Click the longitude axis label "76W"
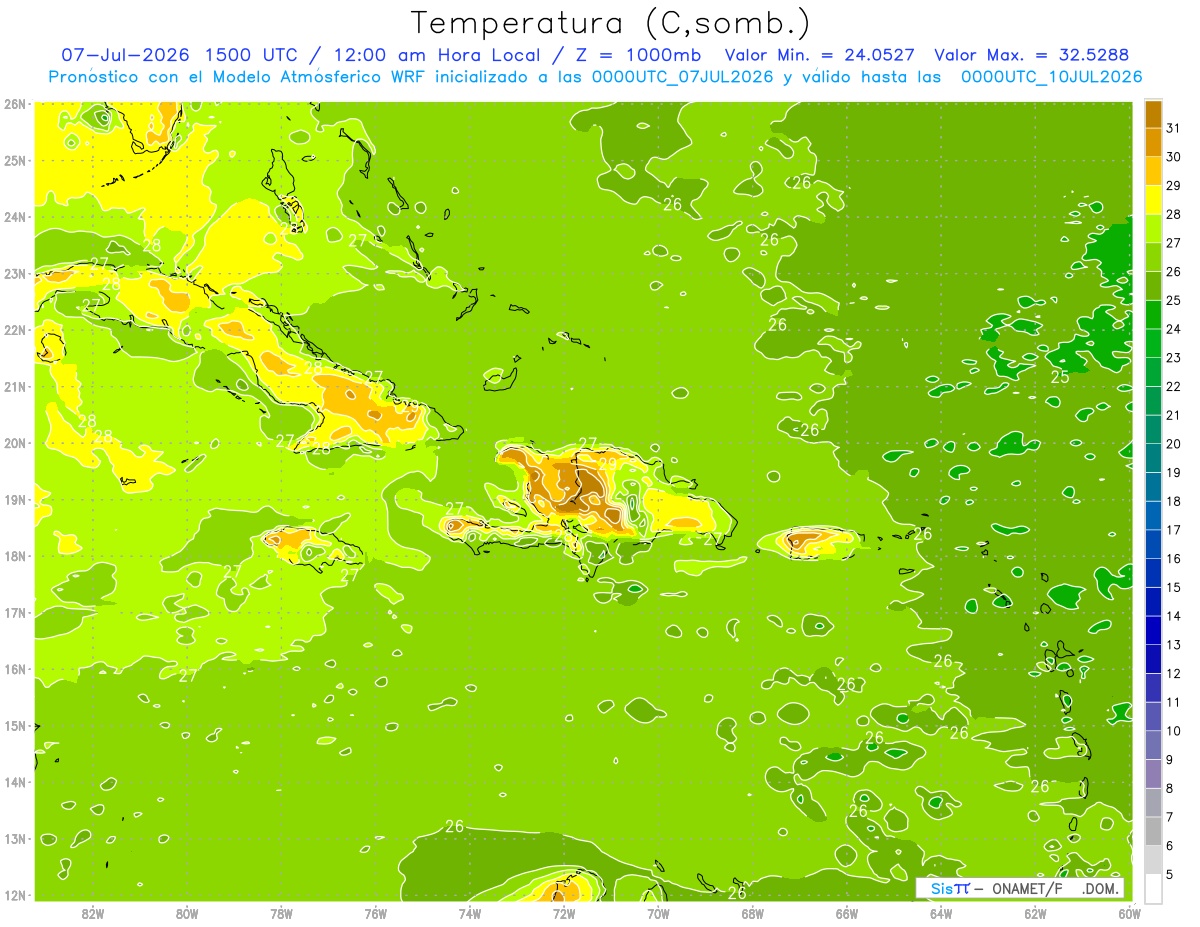Image resolution: width=1200 pixels, height=927 pixels. 375,912
